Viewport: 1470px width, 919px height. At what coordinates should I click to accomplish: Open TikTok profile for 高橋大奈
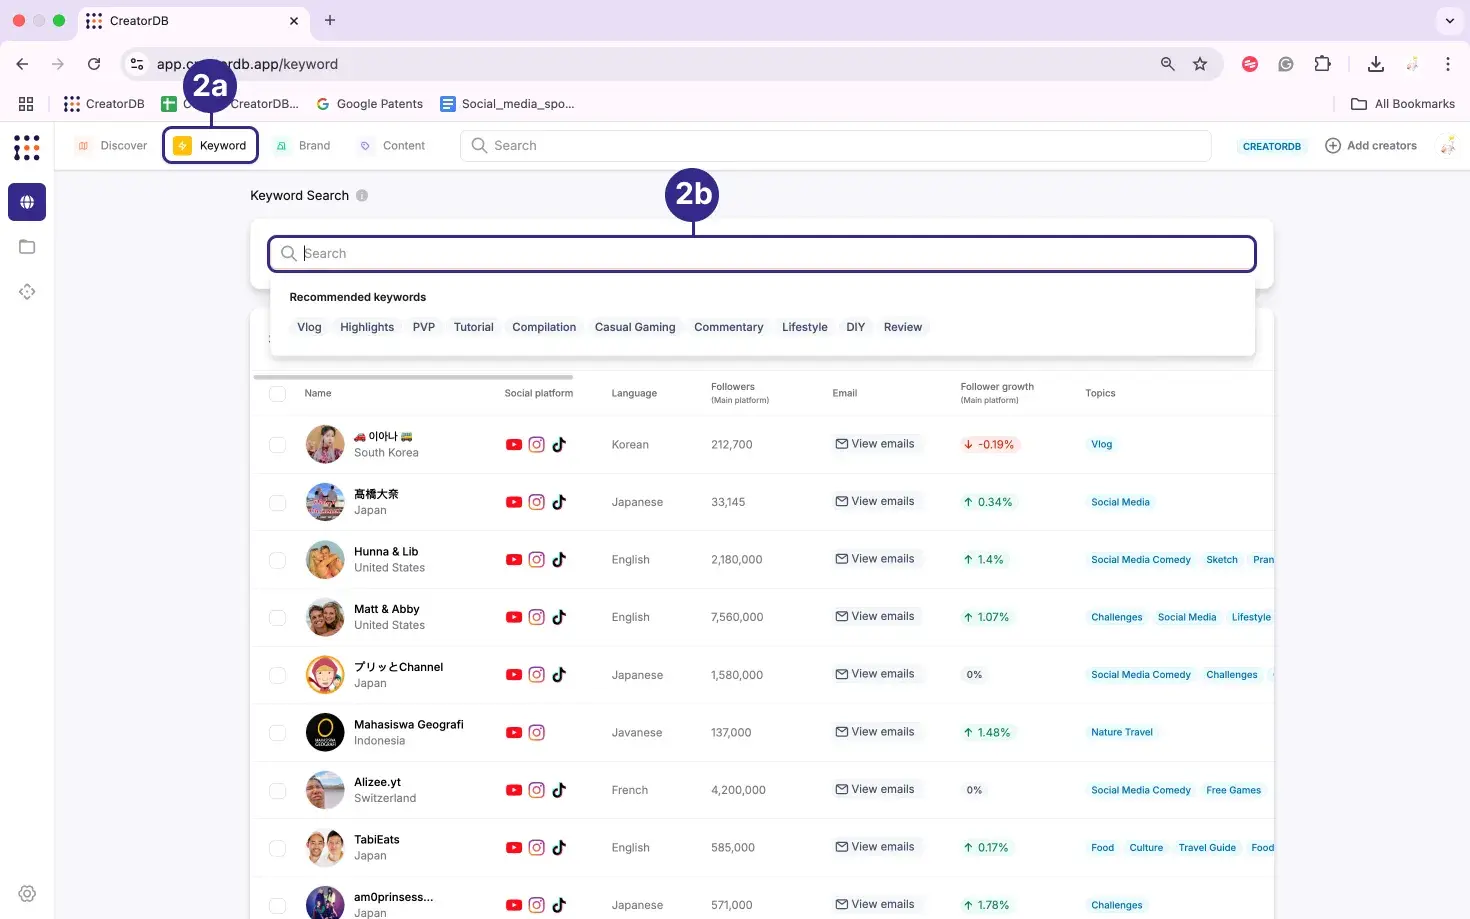point(559,502)
